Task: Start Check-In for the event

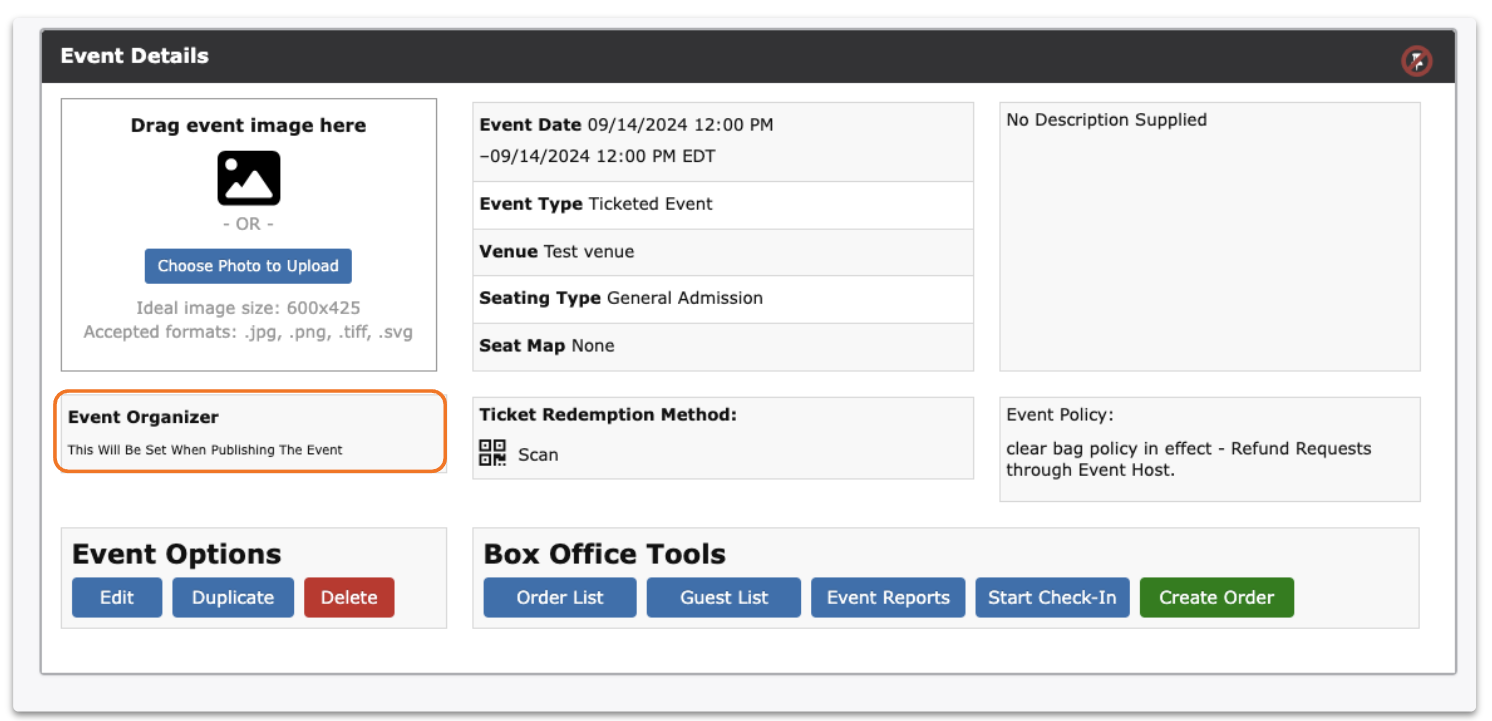Action: 1052,598
